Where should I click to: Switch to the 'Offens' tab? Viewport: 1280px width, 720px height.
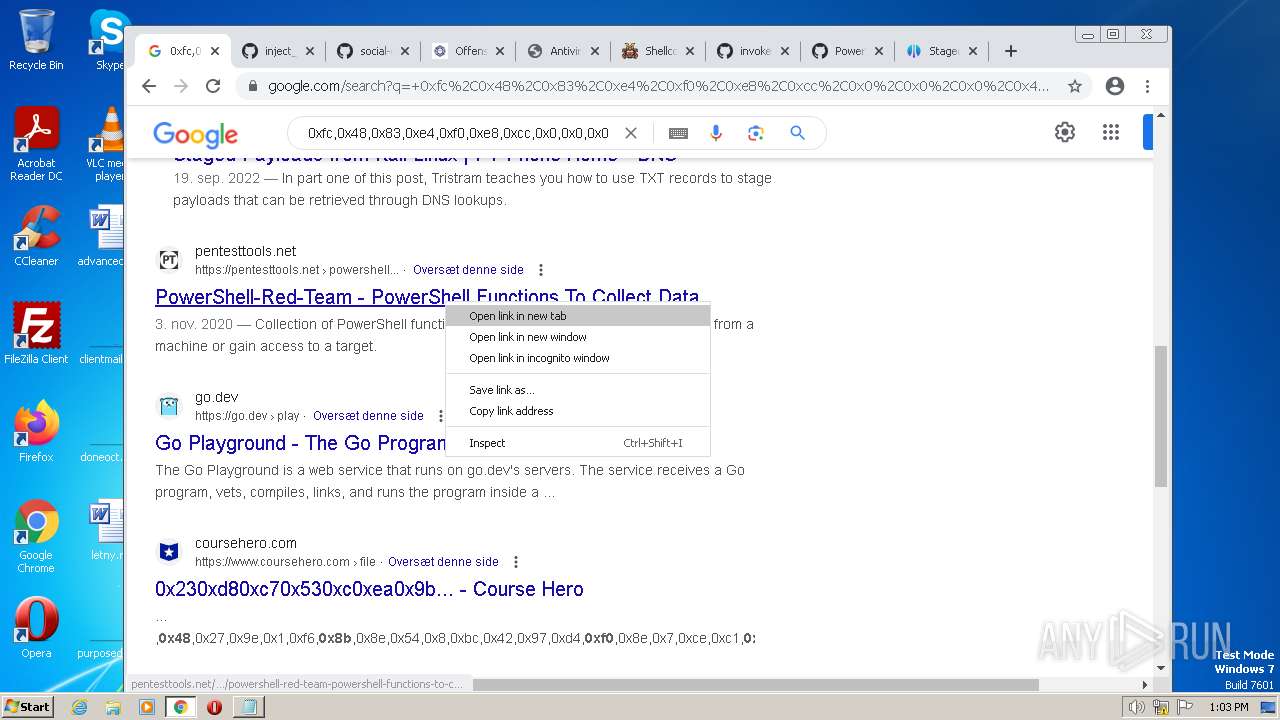tap(468, 51)
